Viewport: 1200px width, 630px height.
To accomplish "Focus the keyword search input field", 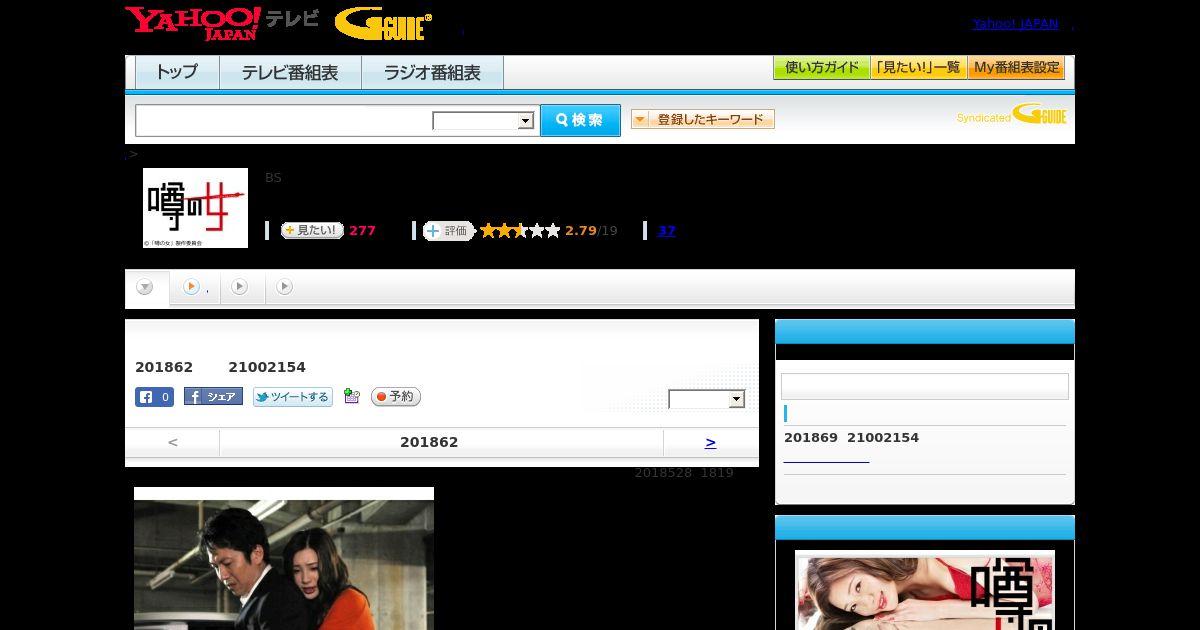I will [x=284, y=120].
